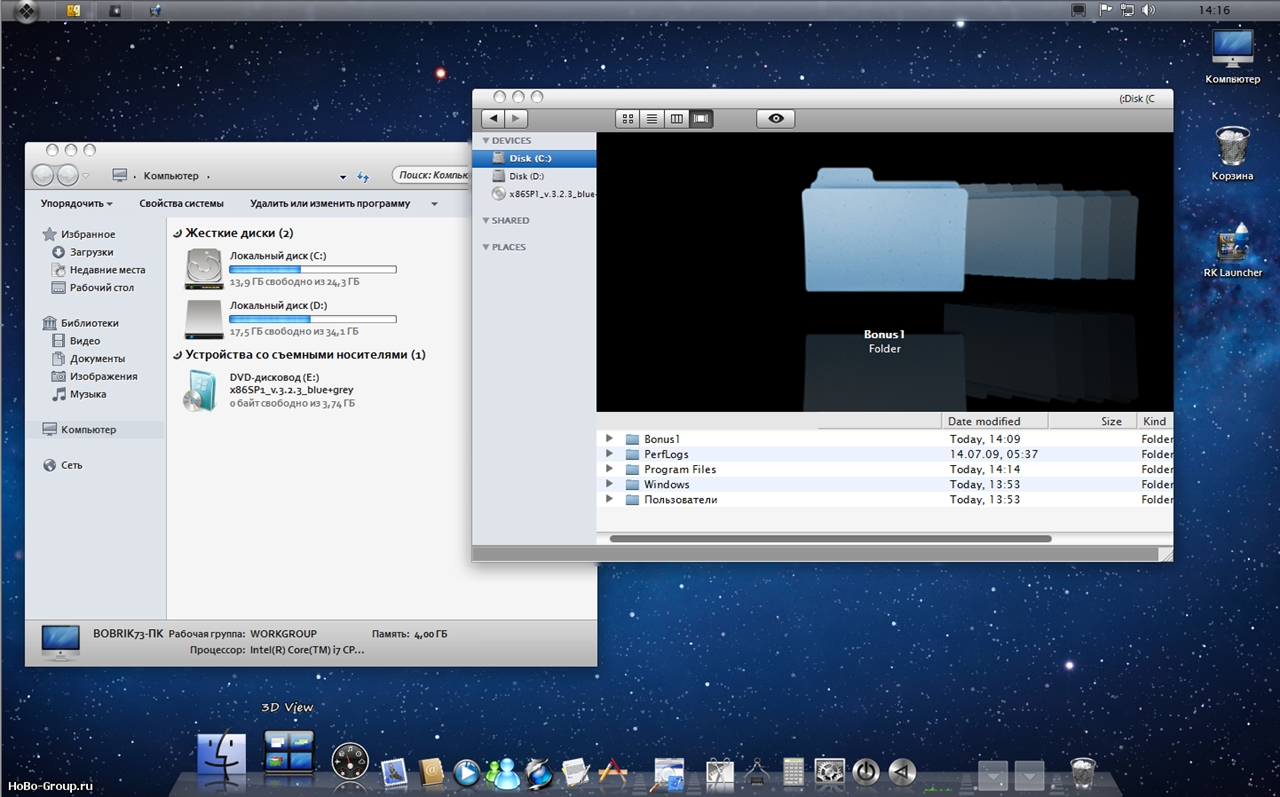Viewport: 1280px width, 797px height.
Task: Toggle the Quick Look eye button
Action: point(776,119)
